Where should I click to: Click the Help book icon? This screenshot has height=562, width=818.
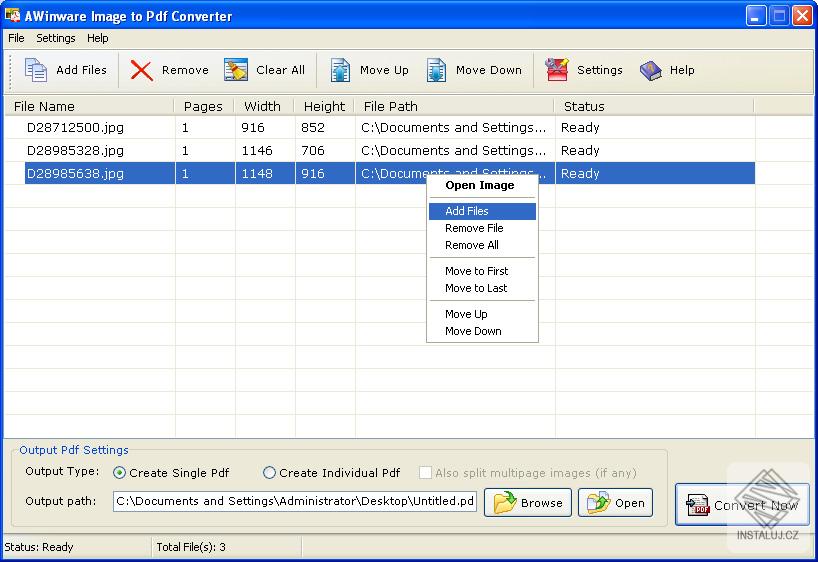point(651,70)
